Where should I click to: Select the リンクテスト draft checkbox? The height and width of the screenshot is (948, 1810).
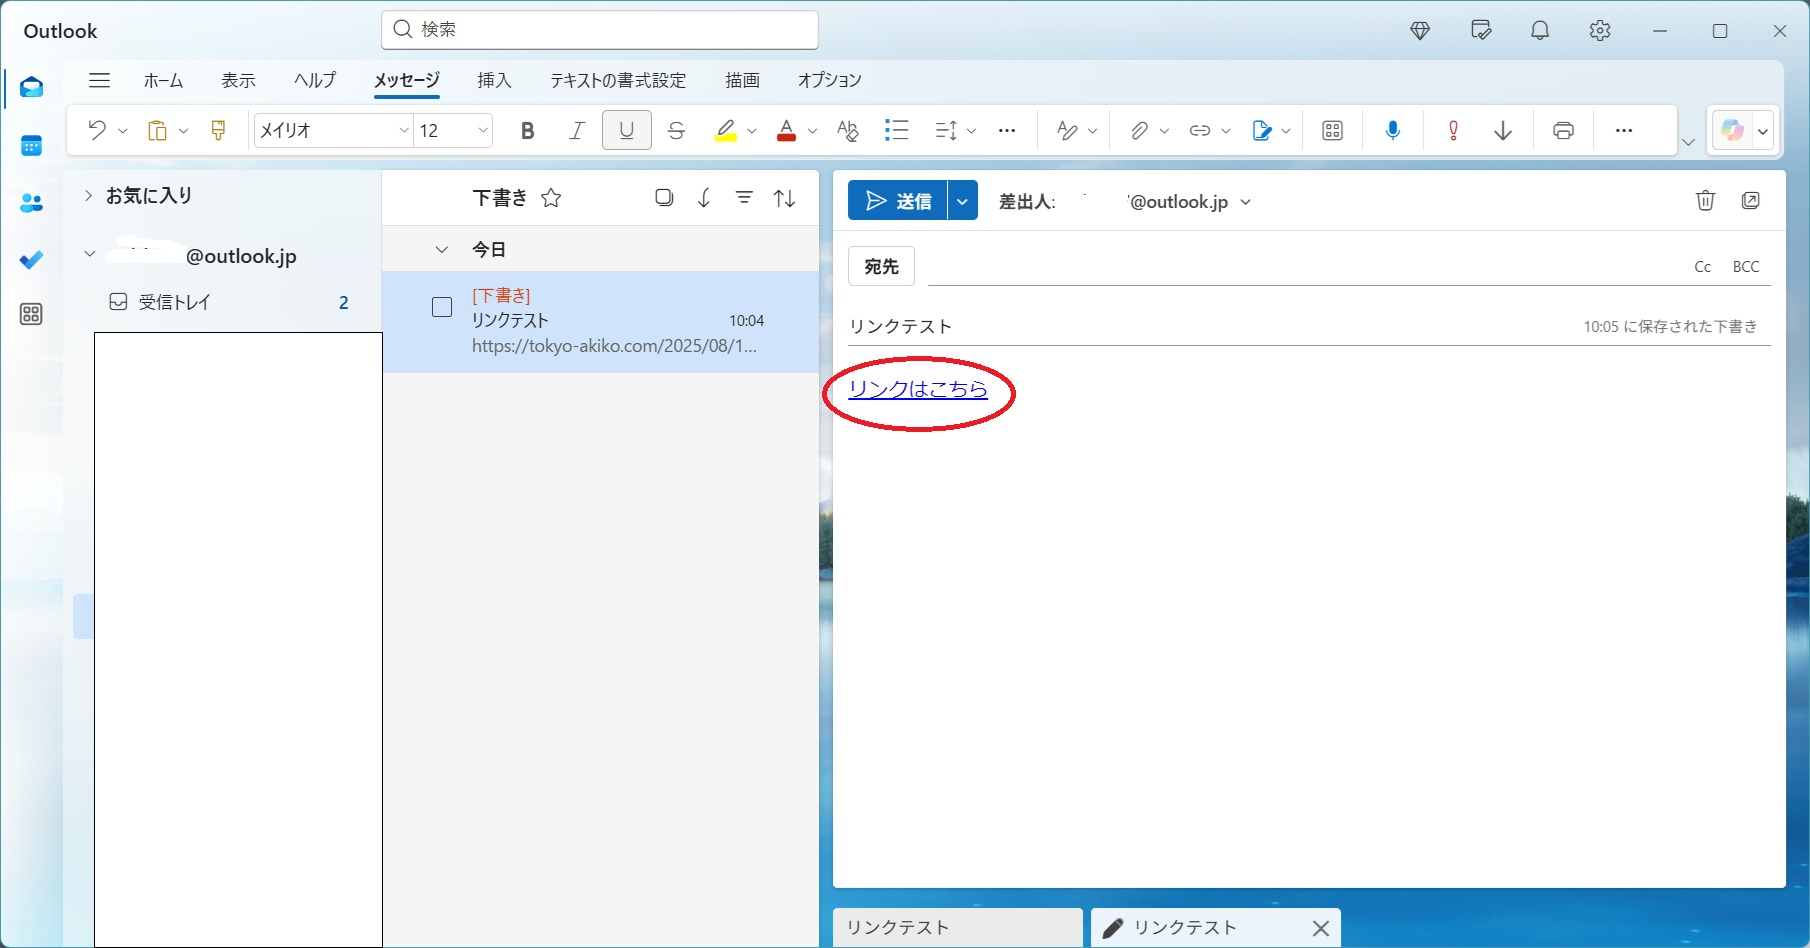coord(442,307)
